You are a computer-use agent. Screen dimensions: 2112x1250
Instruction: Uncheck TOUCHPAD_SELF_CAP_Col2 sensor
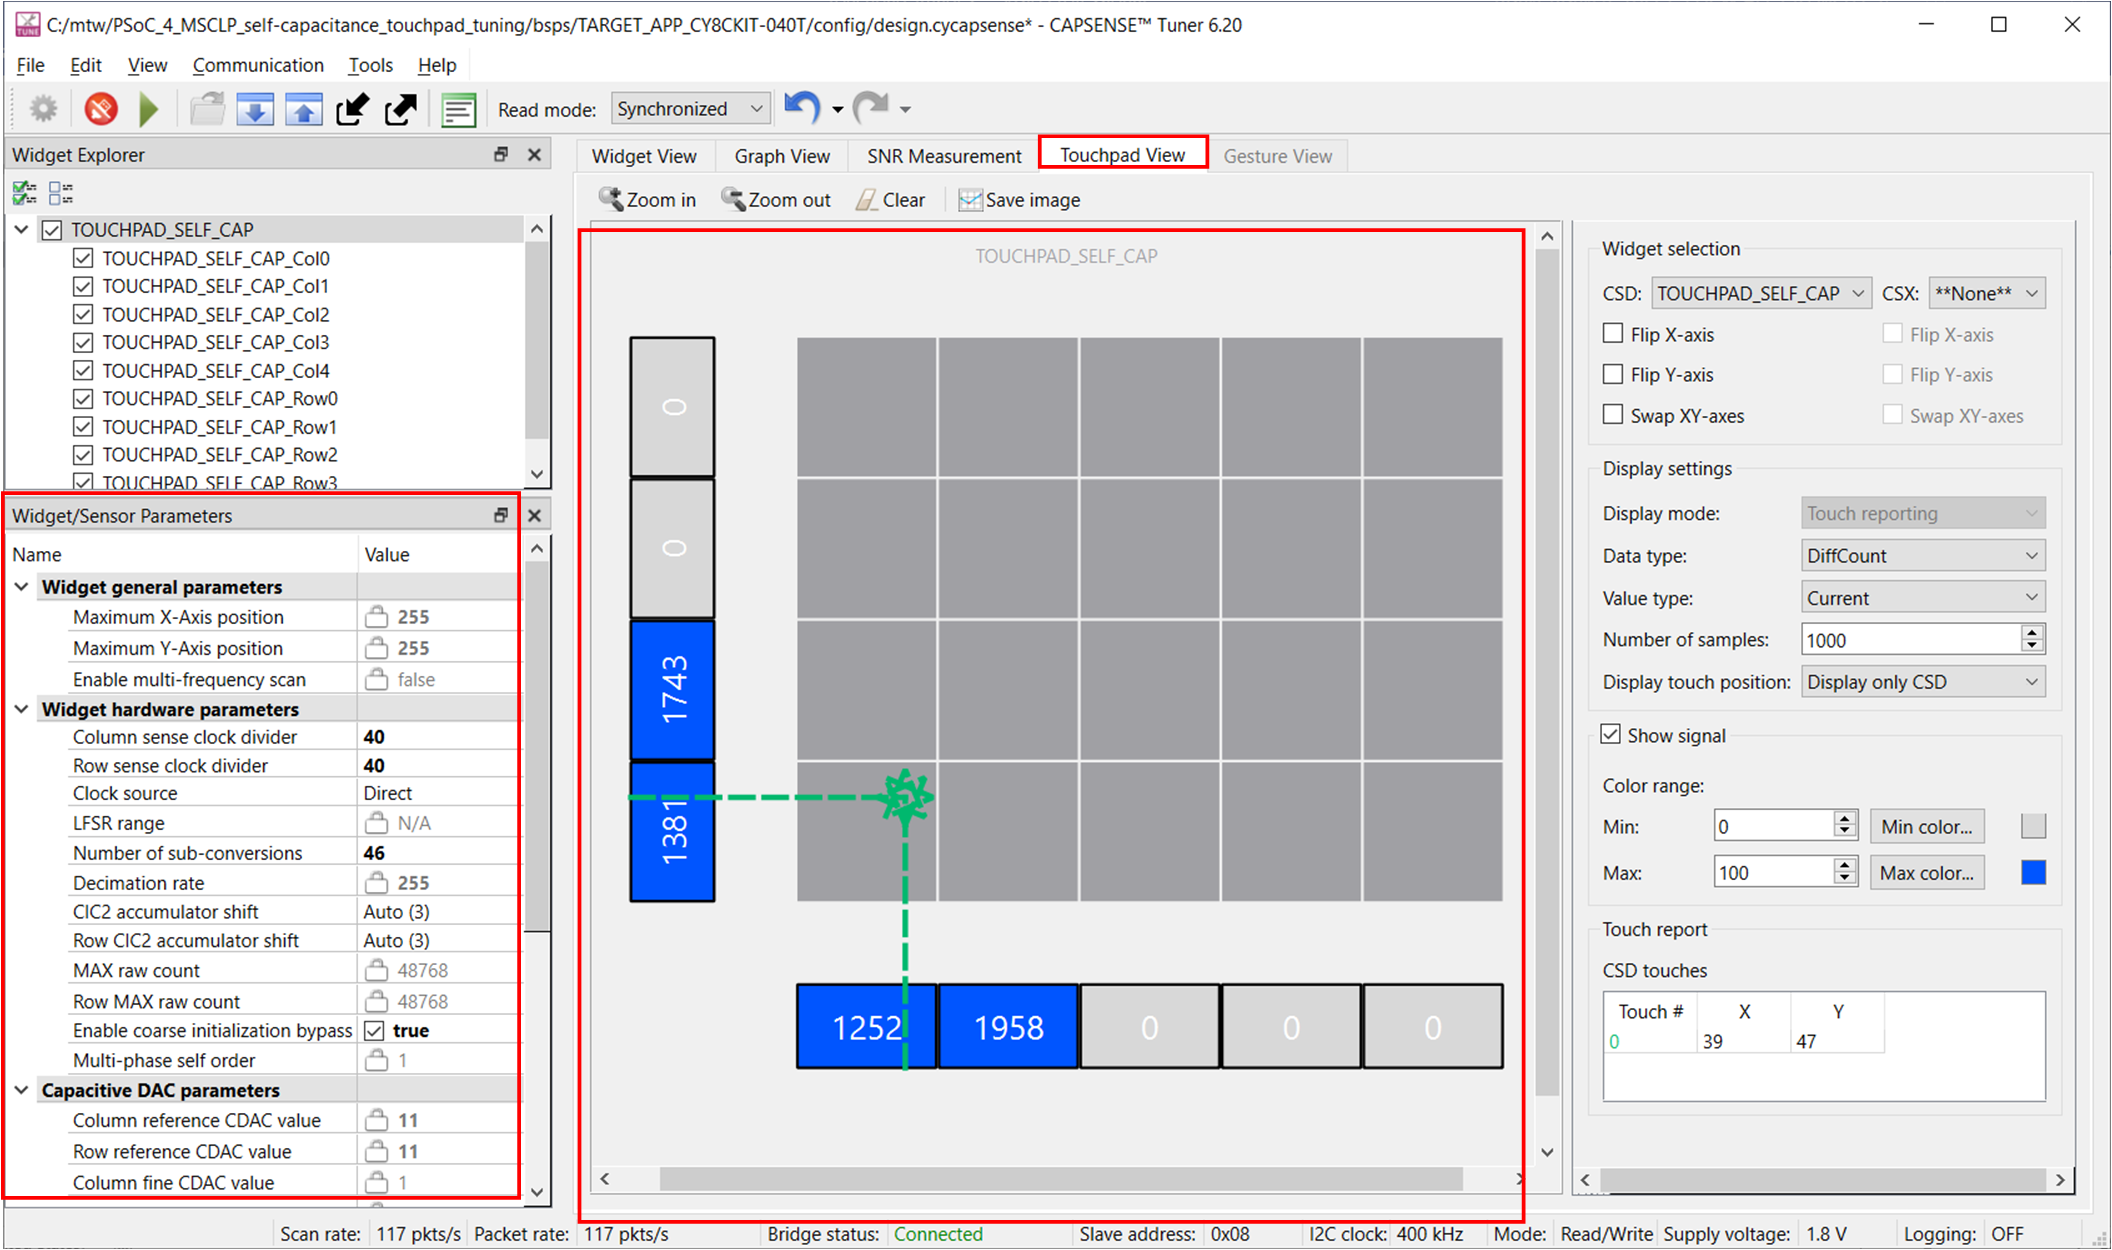(x=83, y=314)
